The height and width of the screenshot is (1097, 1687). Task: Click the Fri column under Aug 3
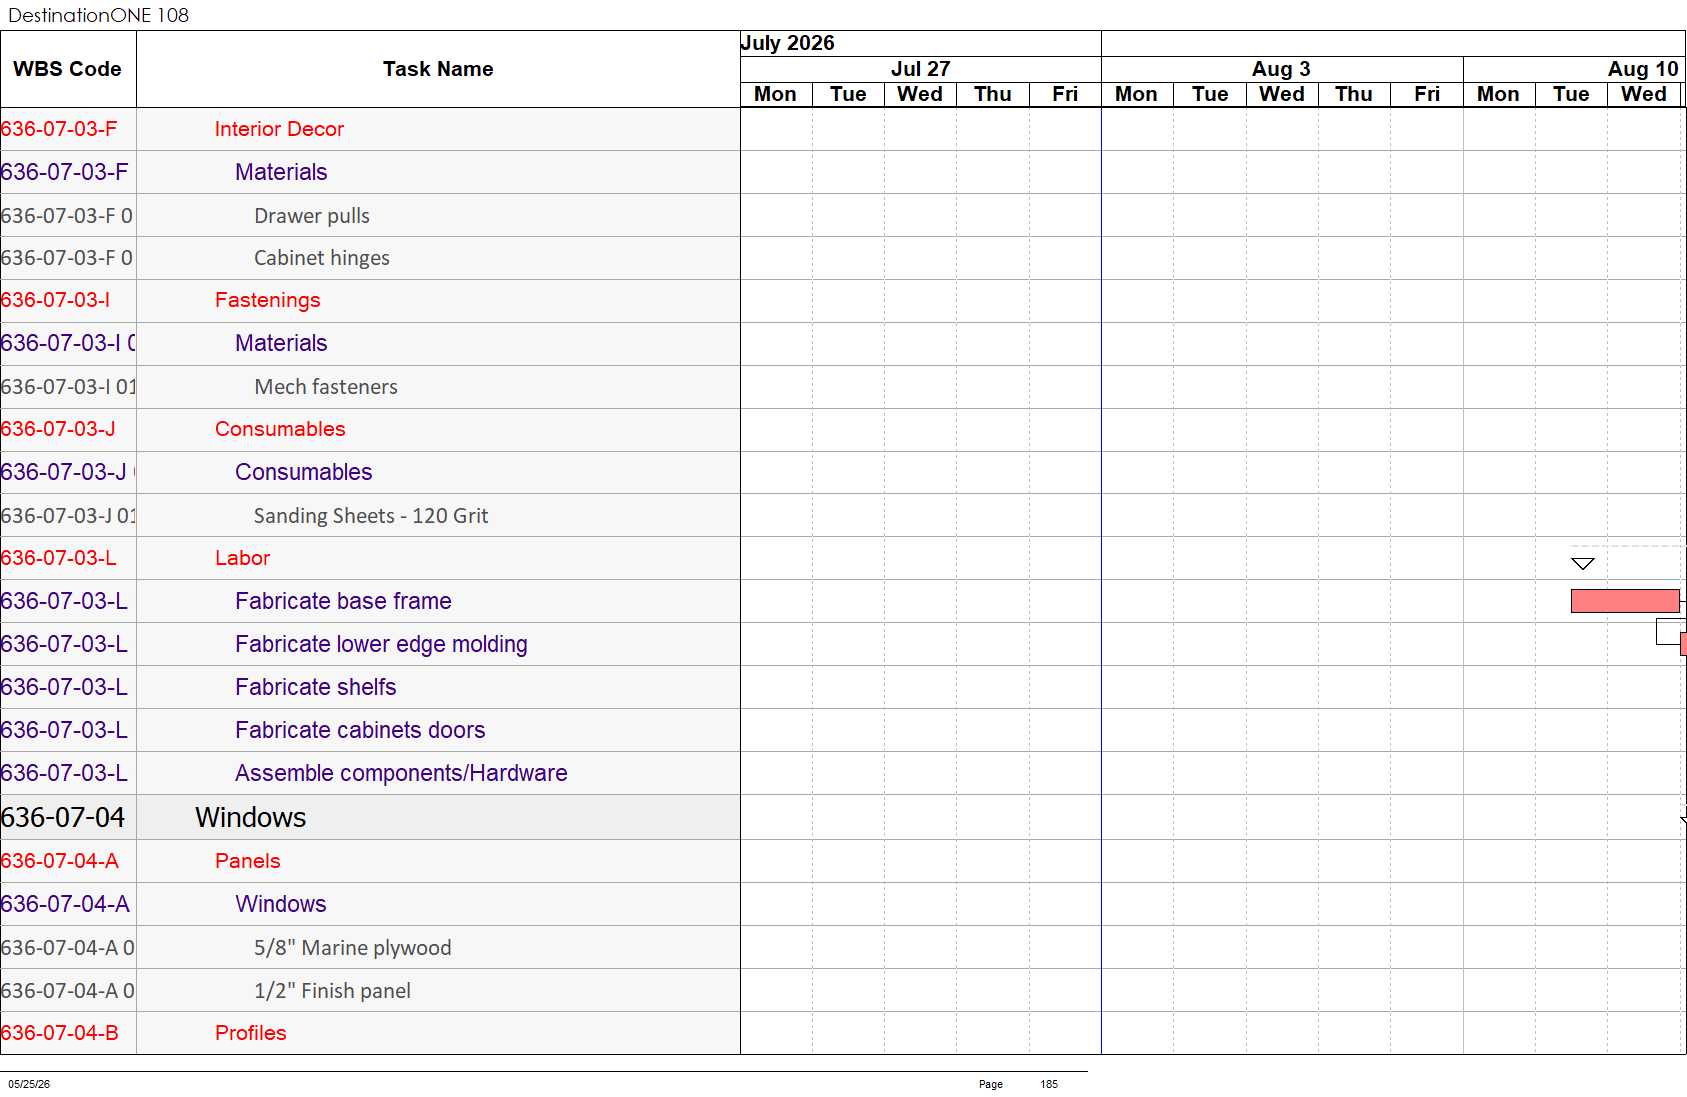point(1427,94)
